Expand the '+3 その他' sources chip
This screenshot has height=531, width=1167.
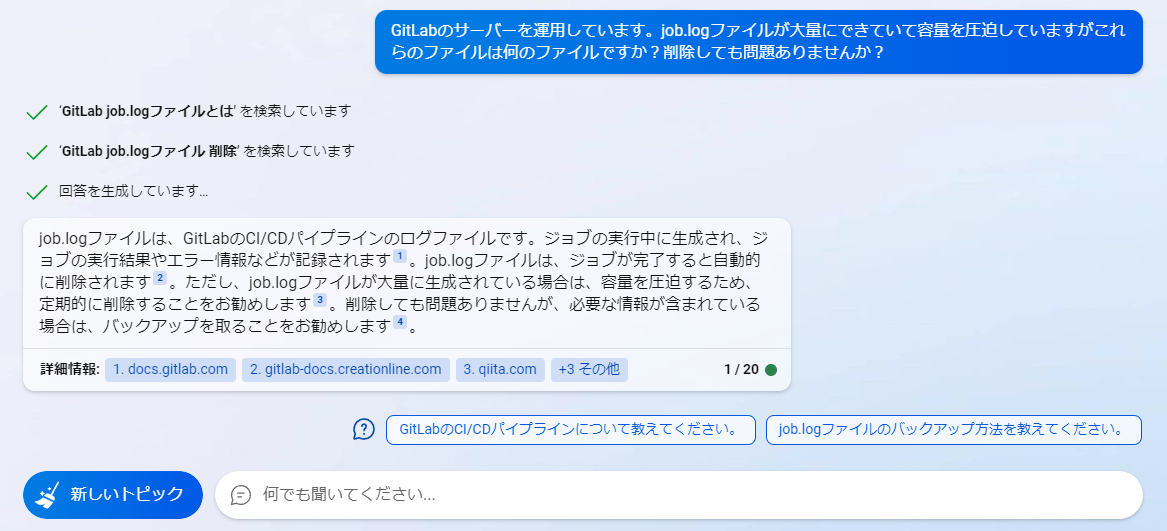pyautogui.click(x=589, y=370)
